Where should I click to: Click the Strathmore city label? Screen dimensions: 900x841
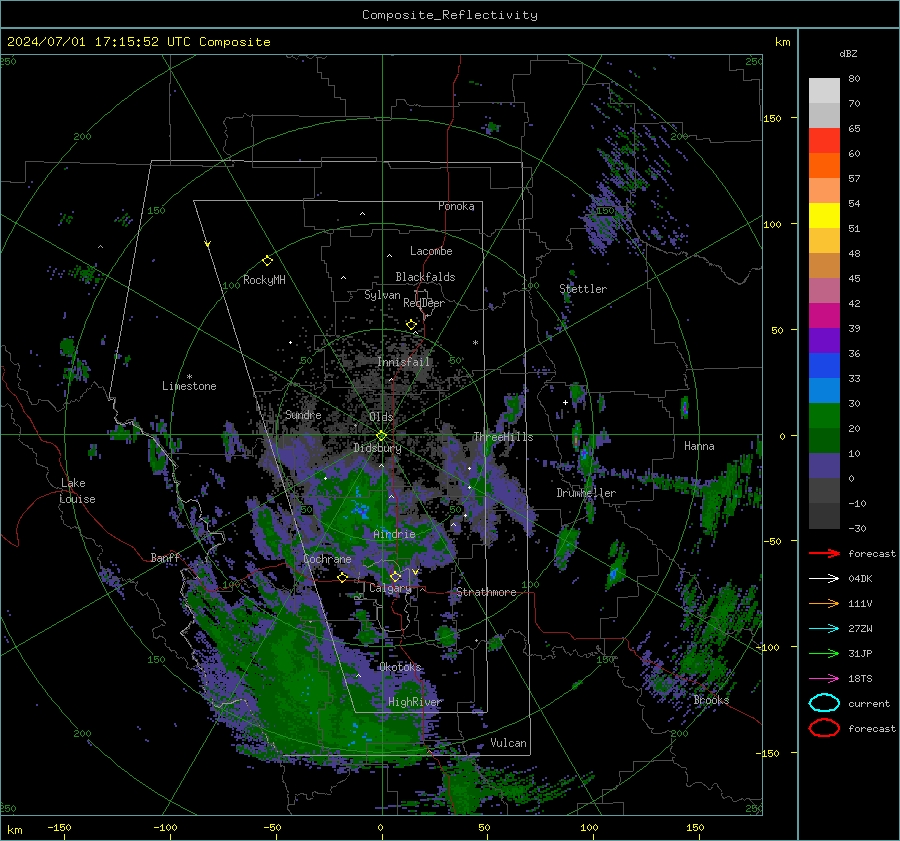[486, 592]
